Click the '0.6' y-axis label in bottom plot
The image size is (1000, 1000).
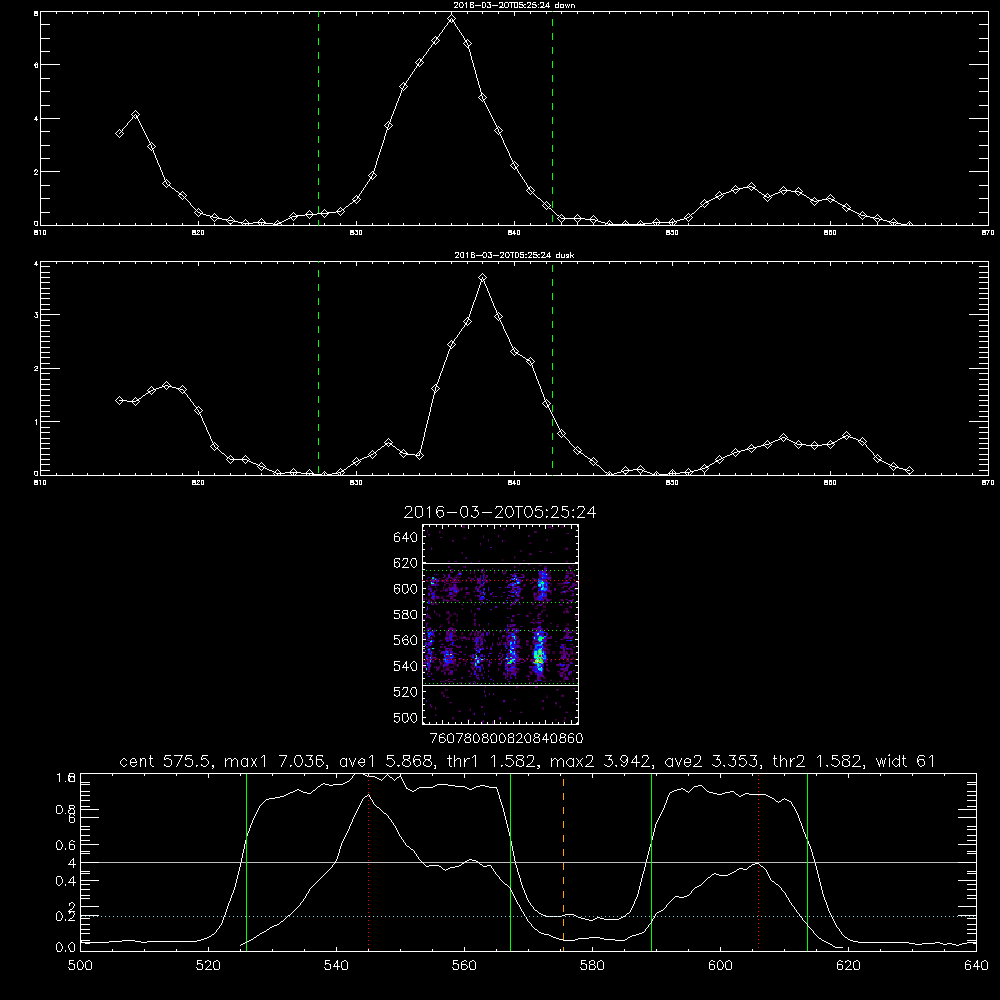66,845
